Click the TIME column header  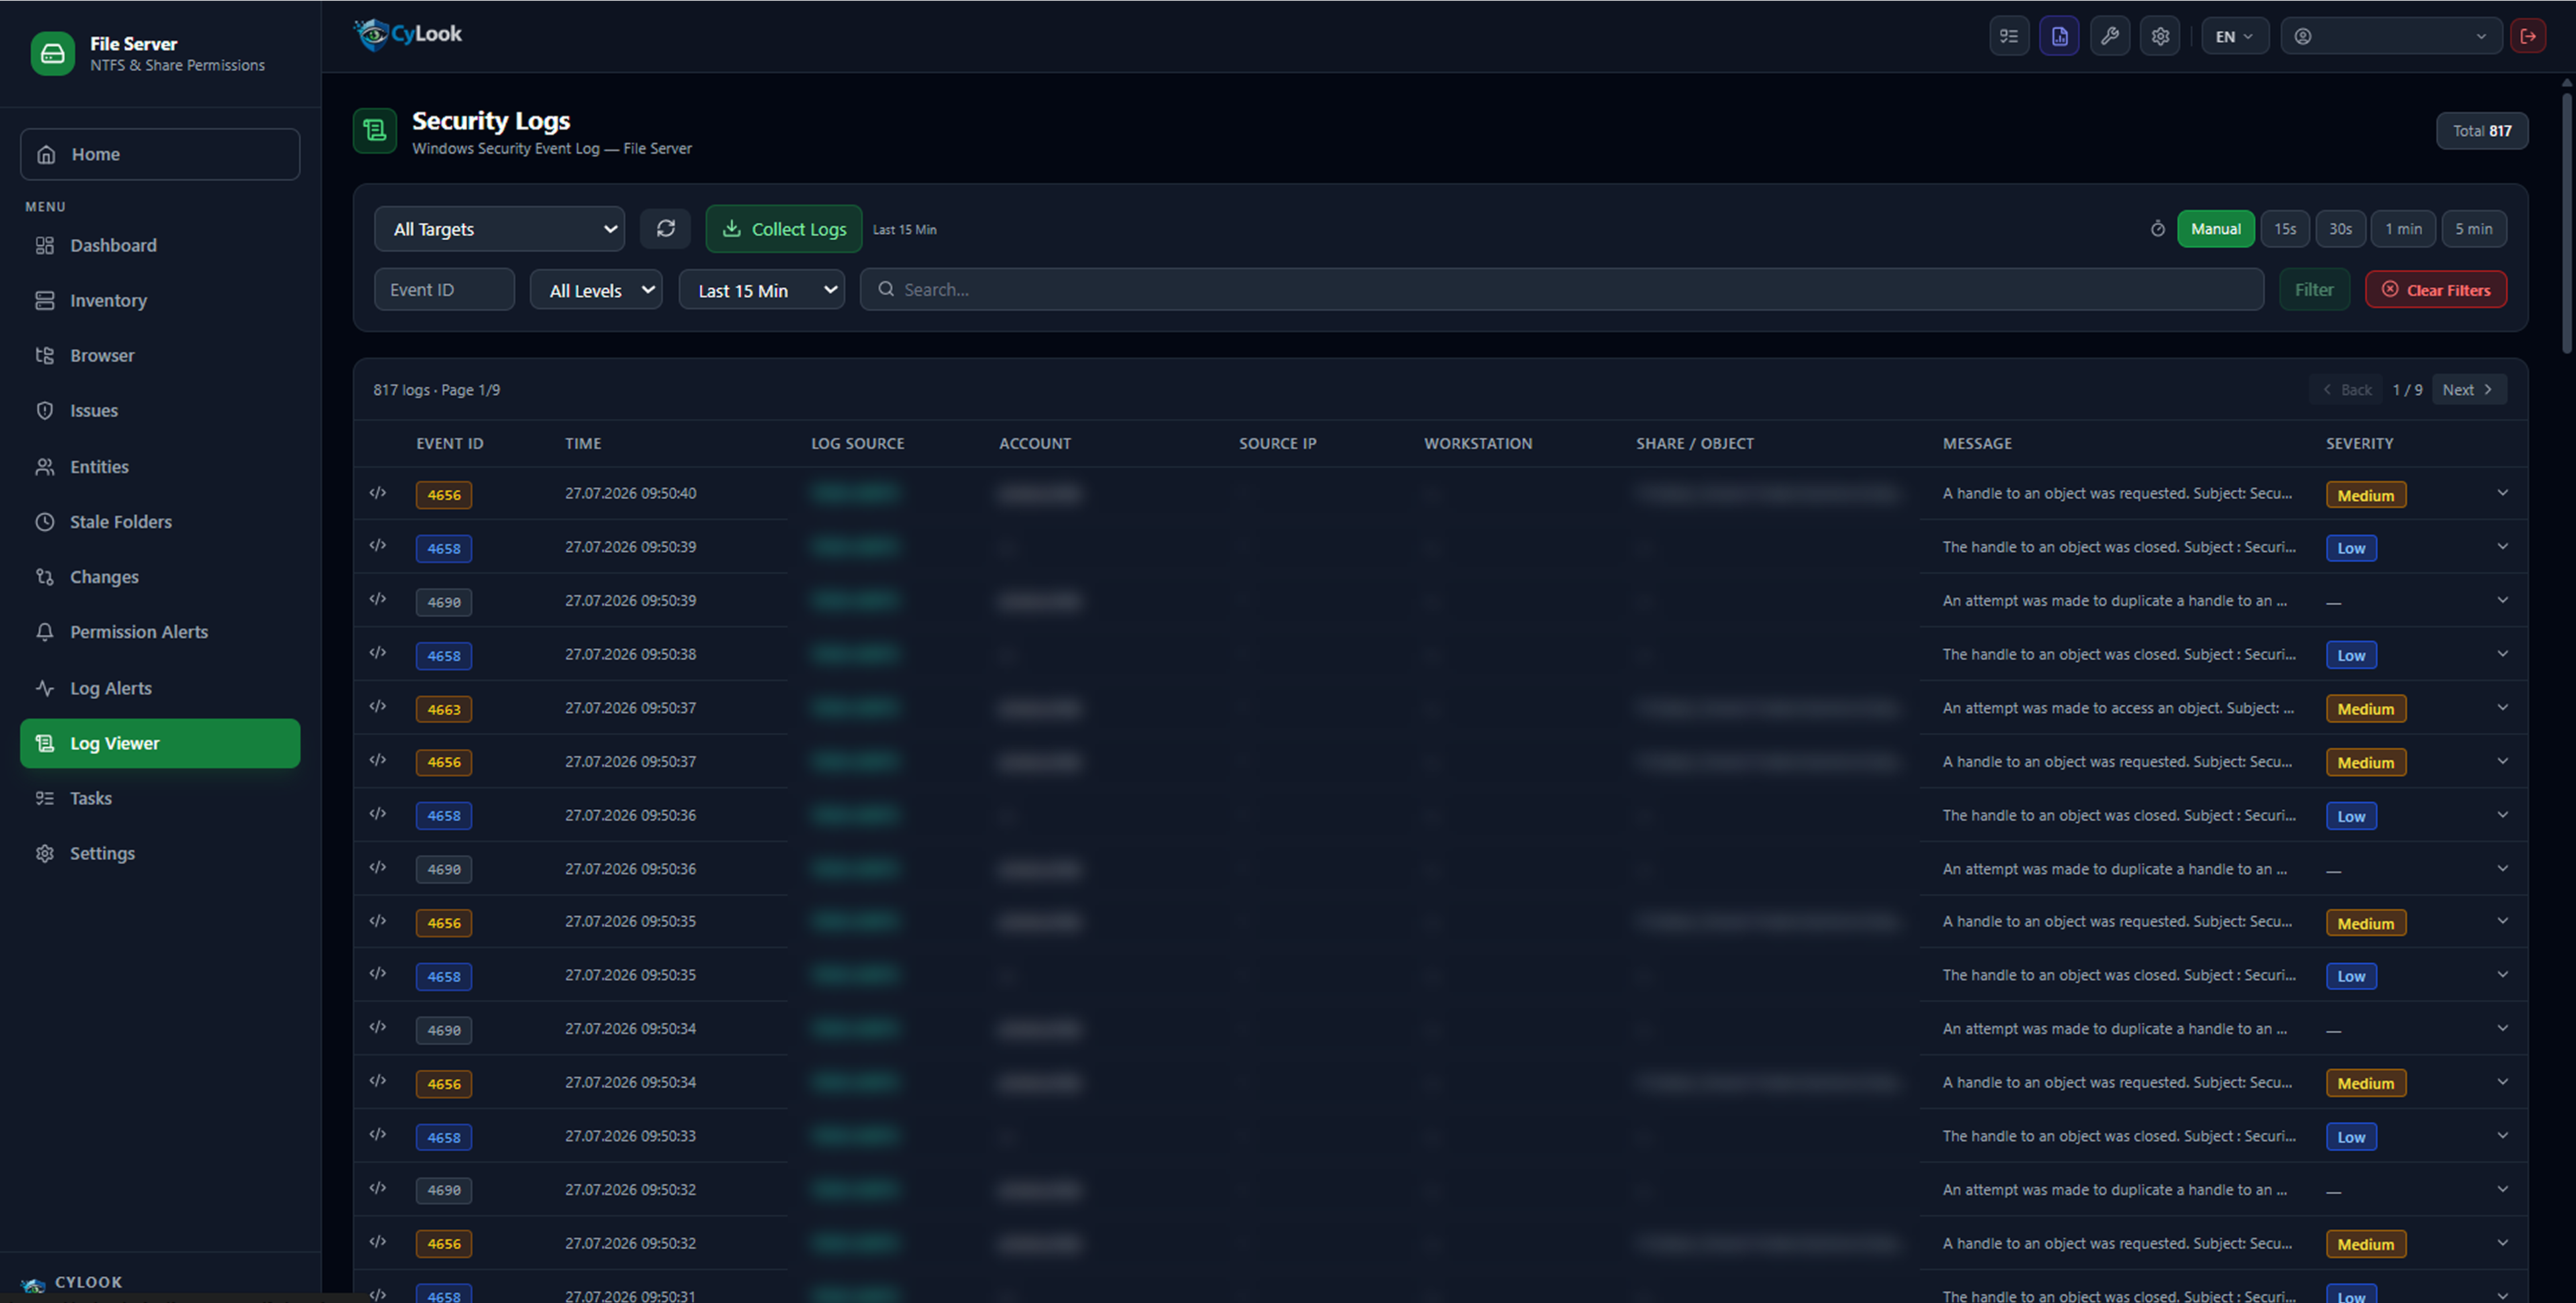coord(583,443)
